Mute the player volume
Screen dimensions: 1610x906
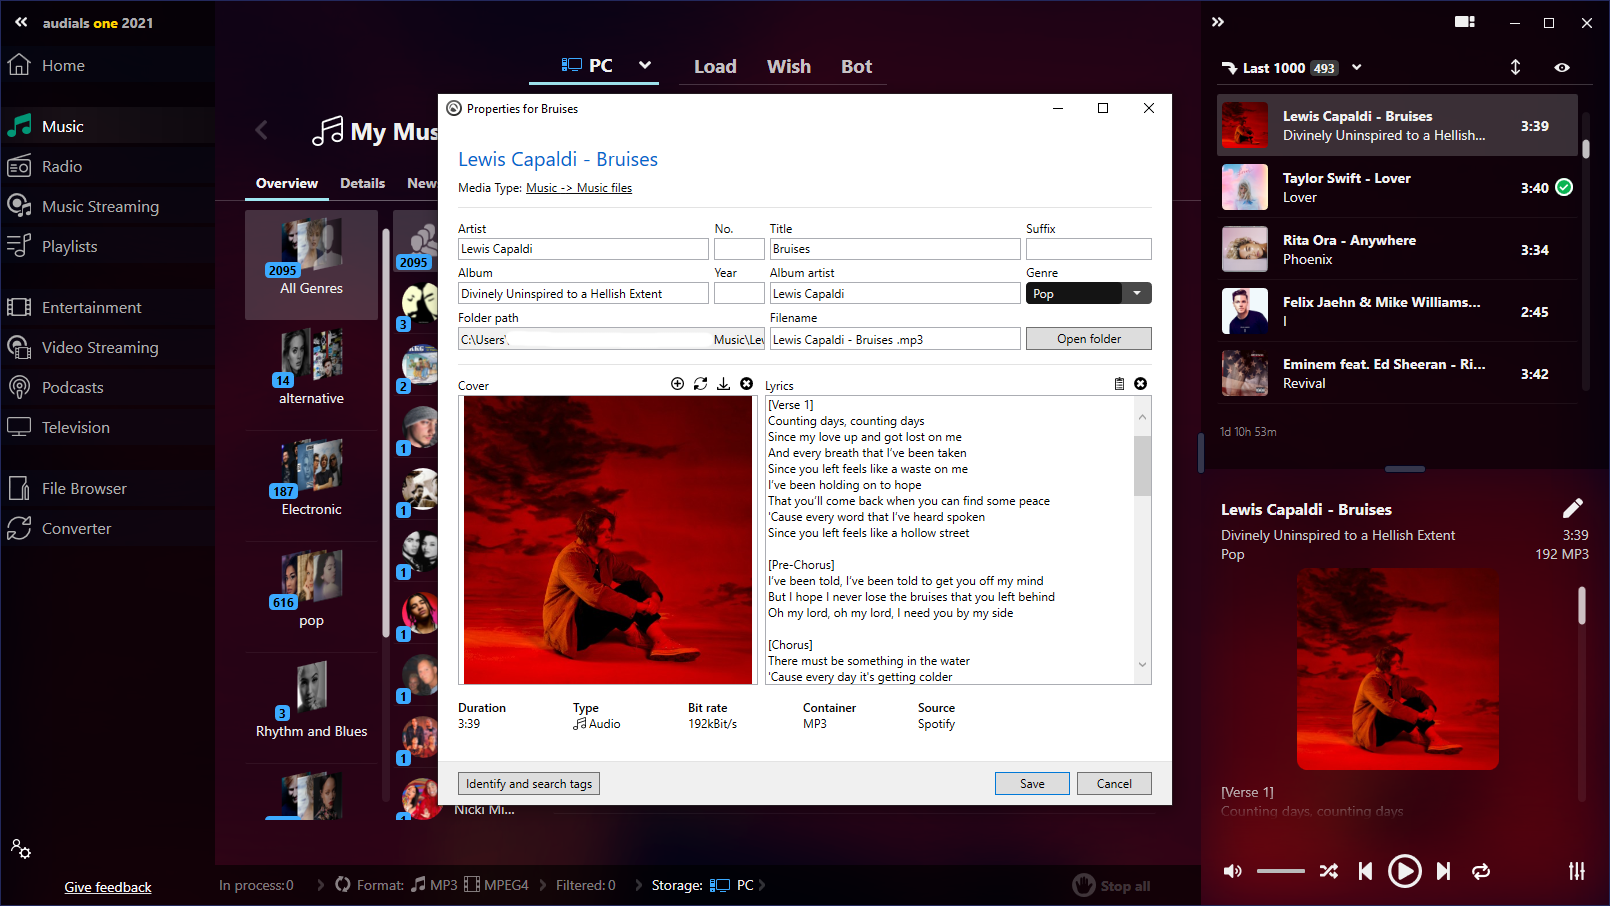click(x=1233, y=871)
